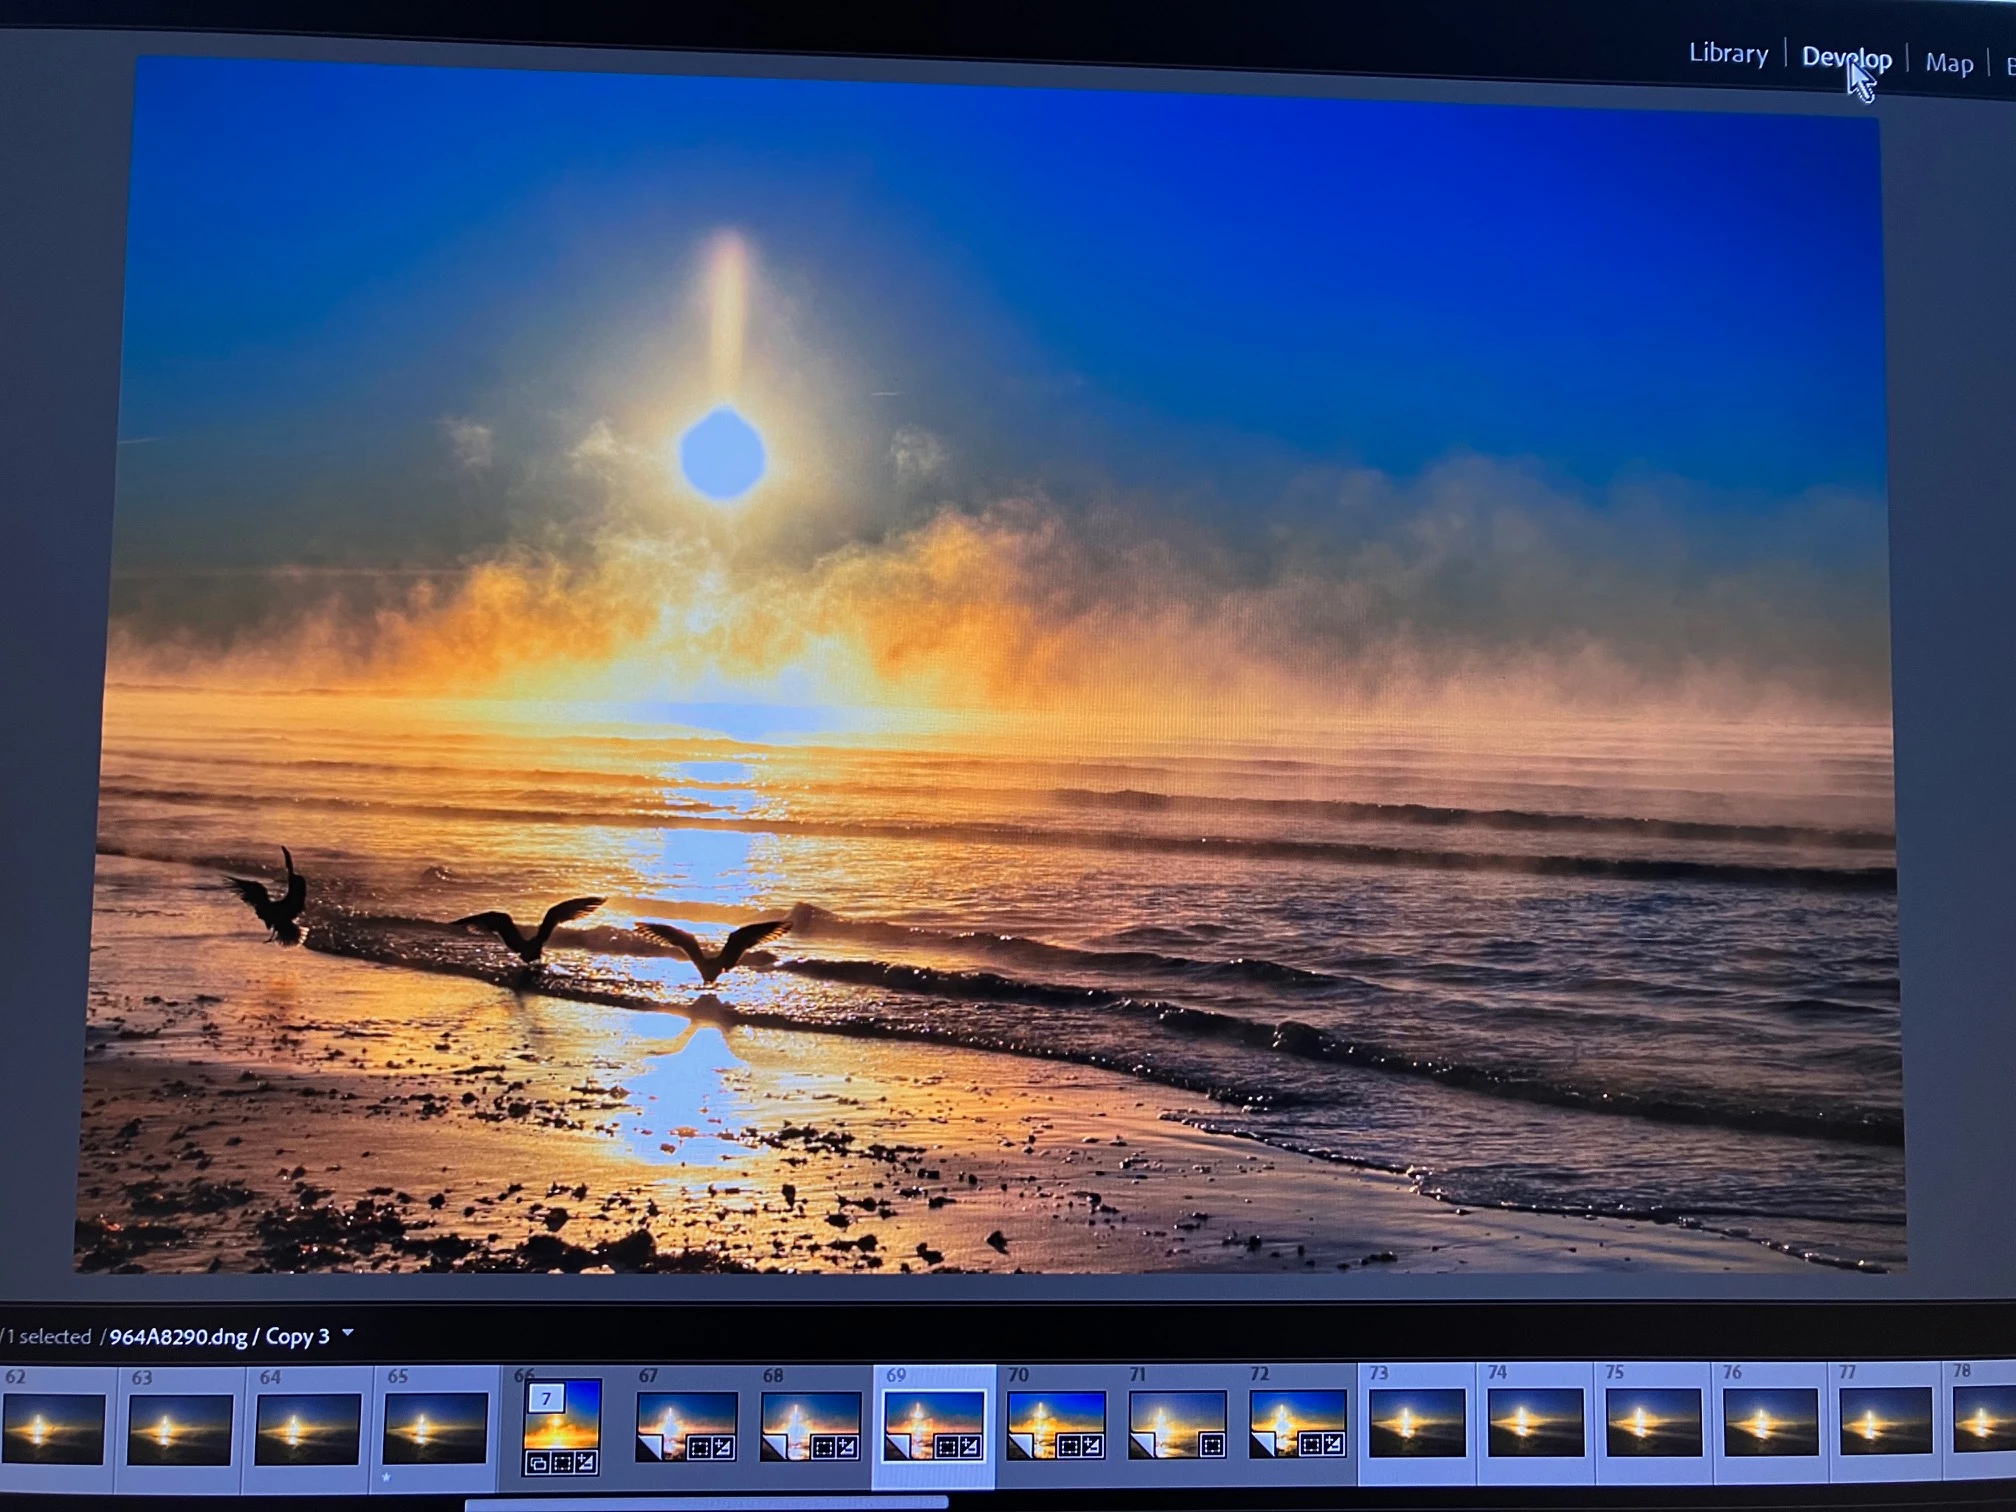Image resolution: width=2016 pixels, height=1512 pixels.
Task: Click the star rating under thumbnail 65
Action: [387, 1478]
